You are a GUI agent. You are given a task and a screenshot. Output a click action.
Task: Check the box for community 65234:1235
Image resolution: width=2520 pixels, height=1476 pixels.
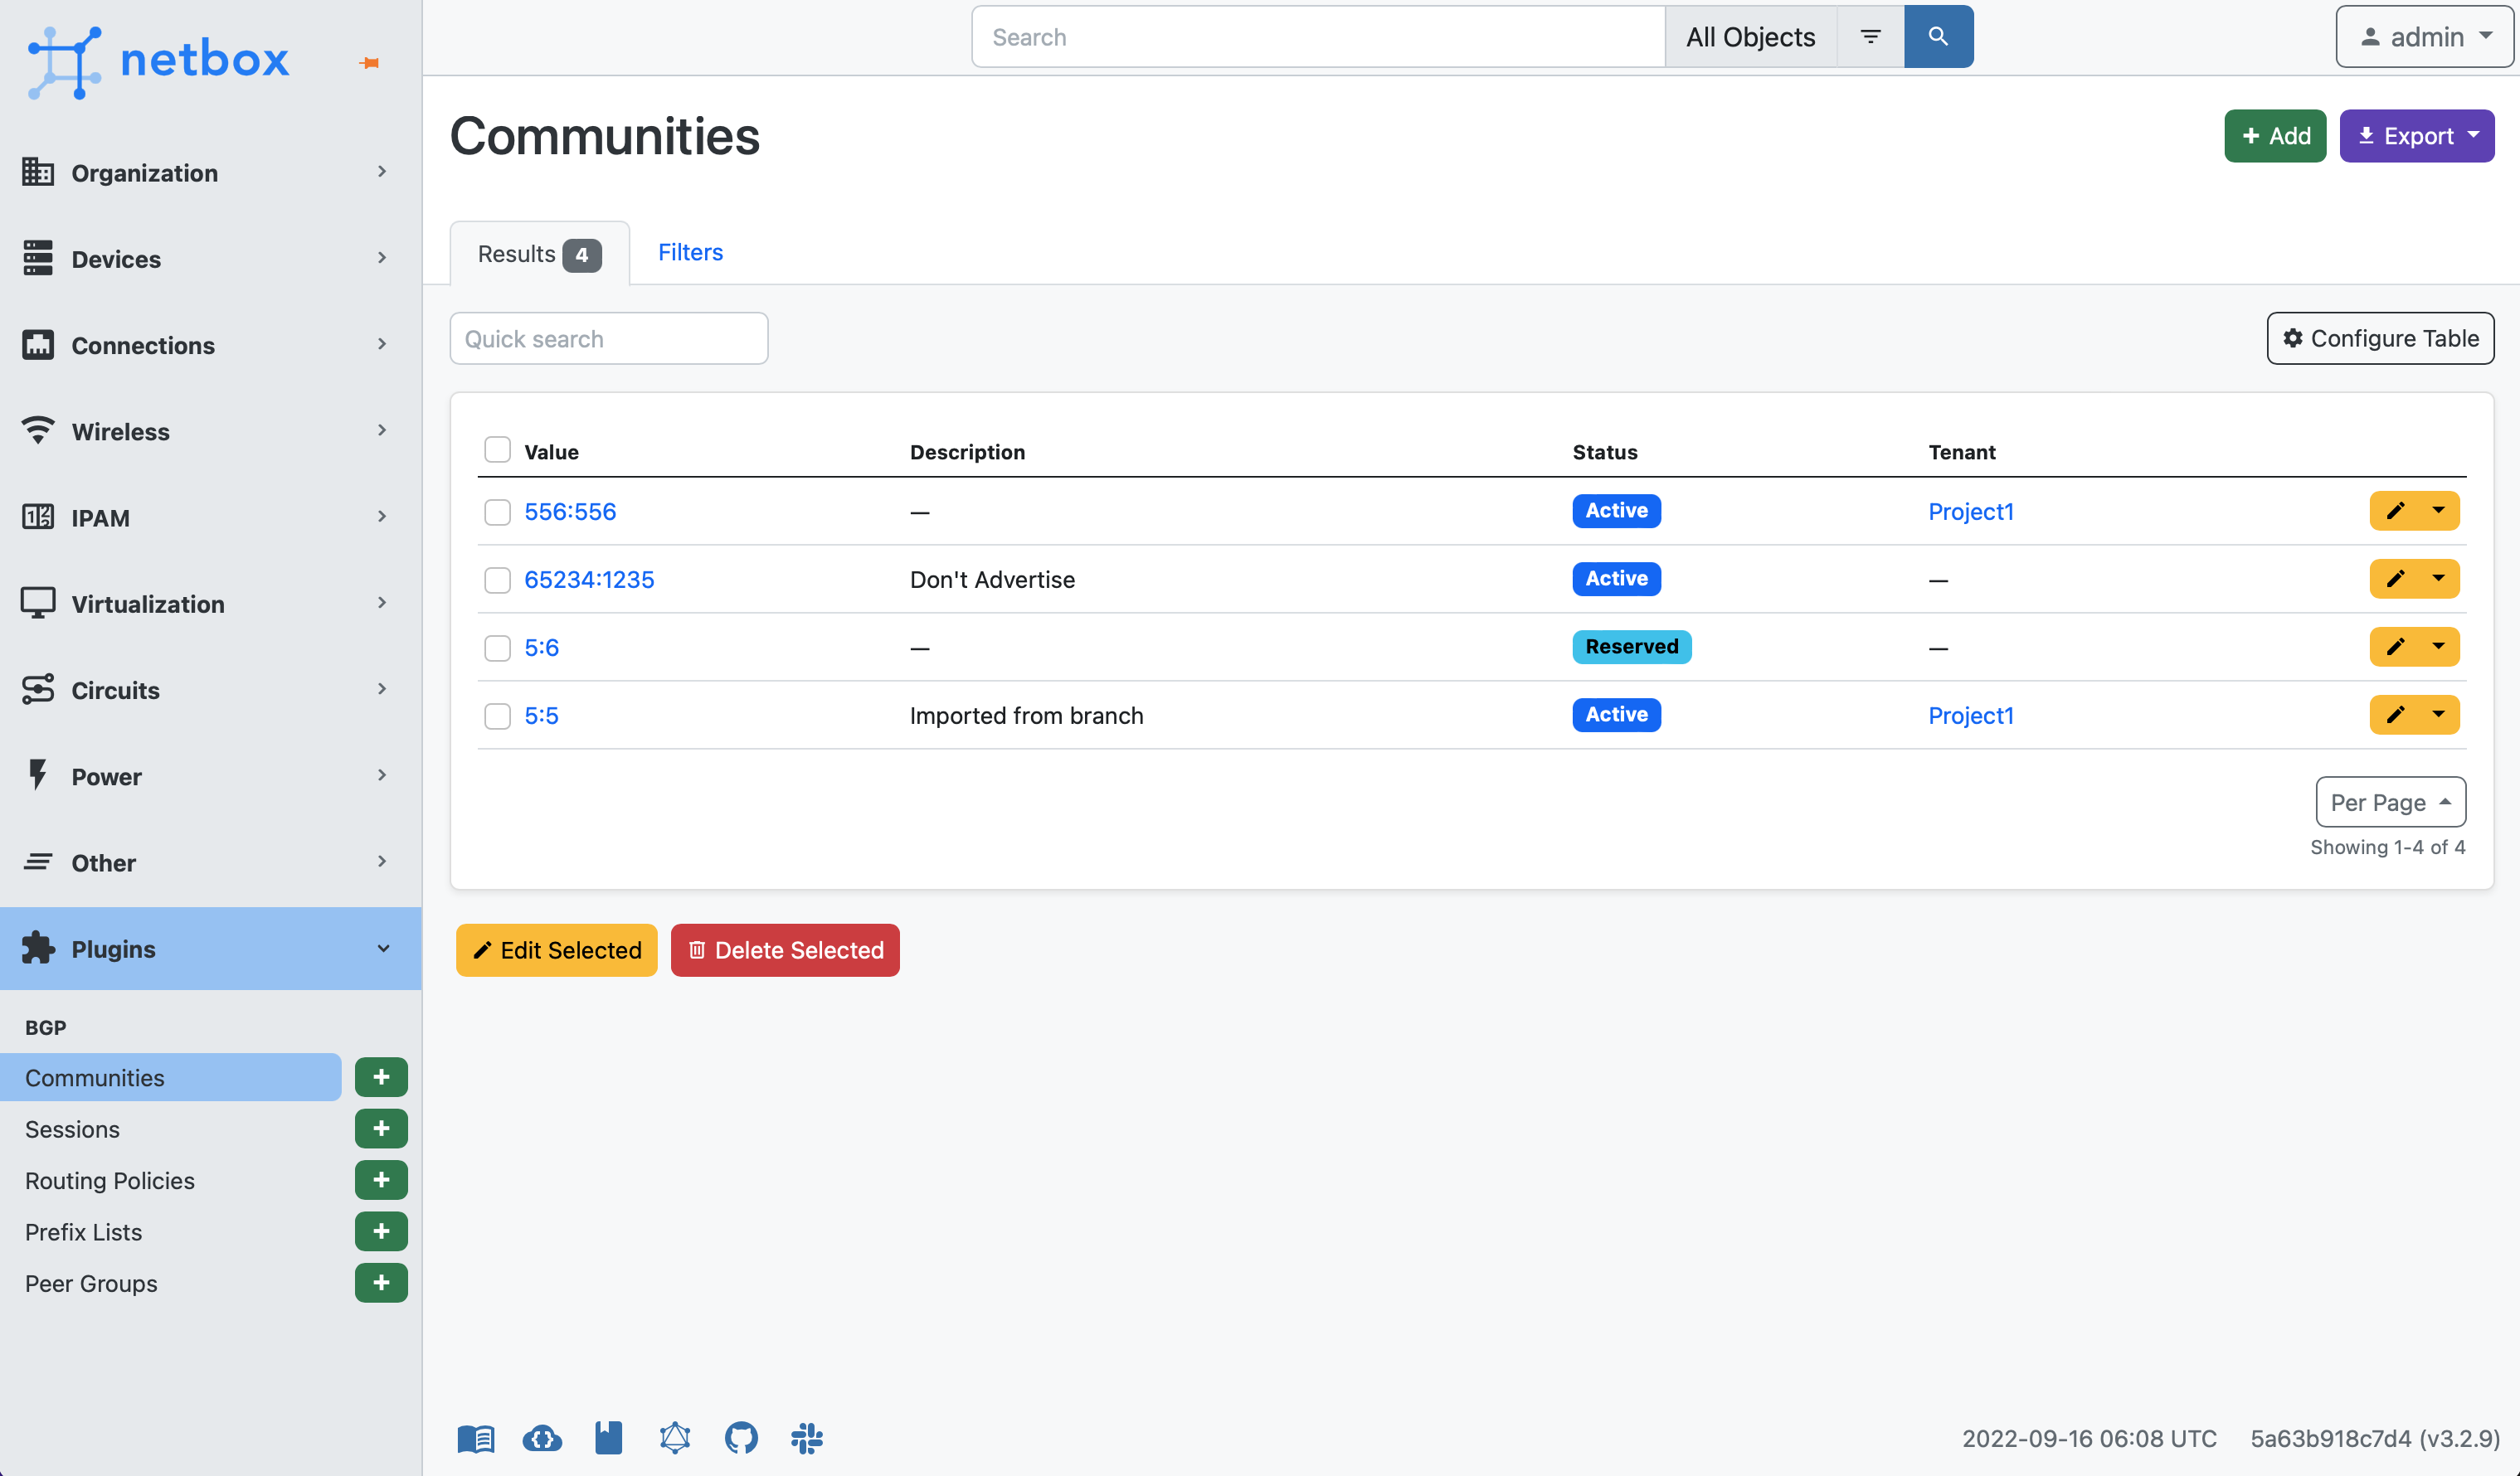click(497, 580)
